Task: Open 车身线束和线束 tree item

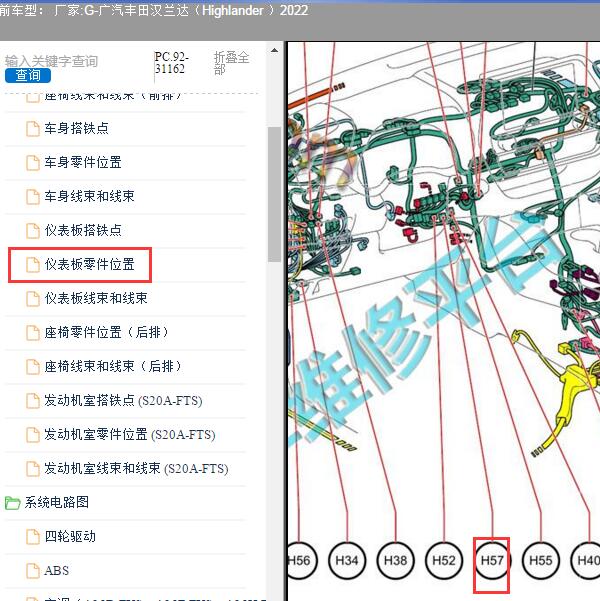Action: (89, 196)
